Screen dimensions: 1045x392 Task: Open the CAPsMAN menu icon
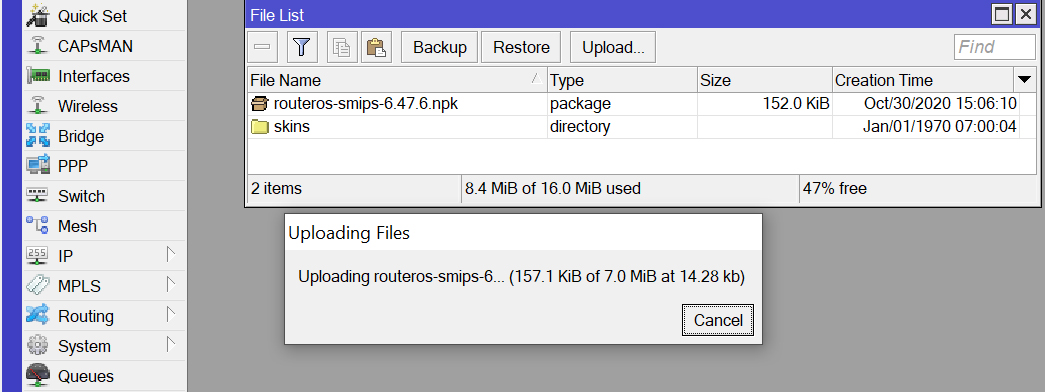point(38,46)
